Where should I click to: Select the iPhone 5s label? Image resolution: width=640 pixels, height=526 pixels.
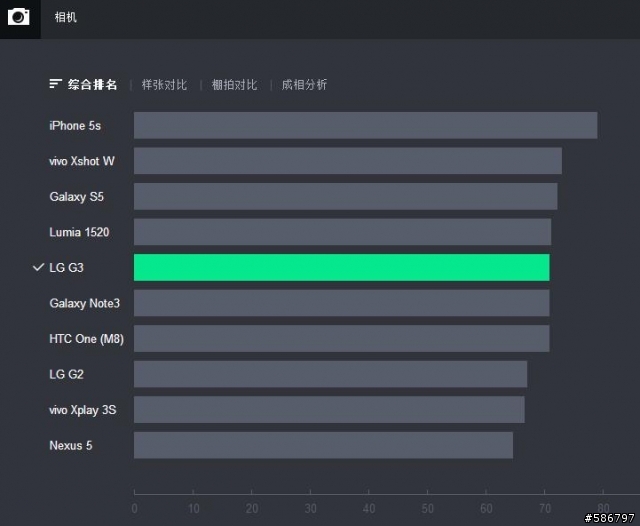[x=75, y=126]
